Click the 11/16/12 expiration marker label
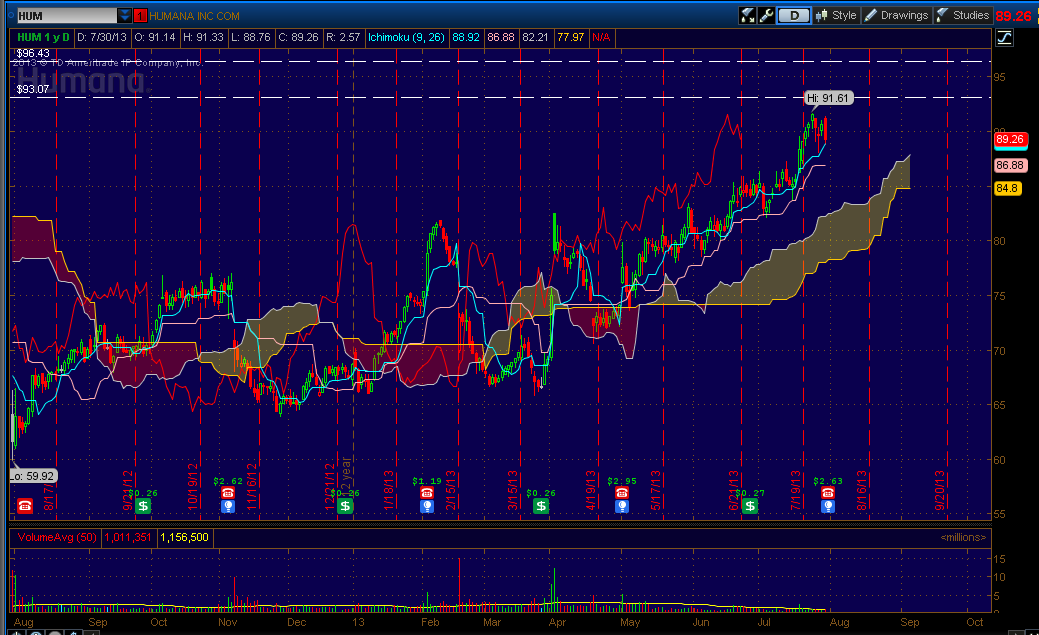 252,485
